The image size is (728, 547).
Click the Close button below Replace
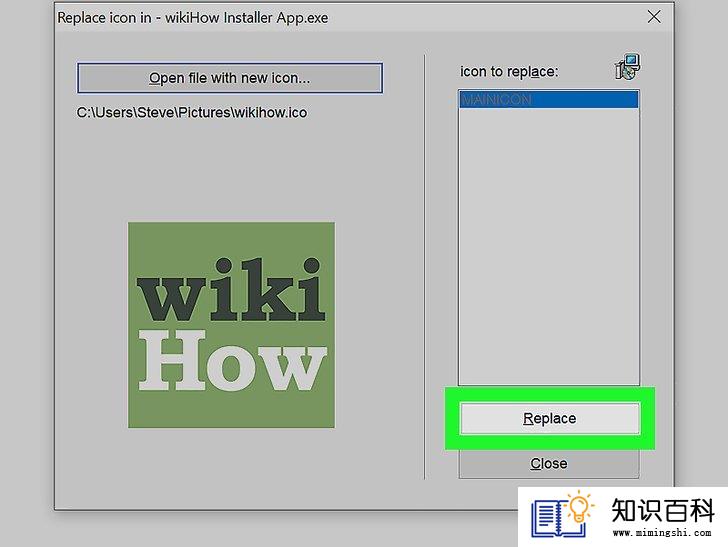coord(549,463)
